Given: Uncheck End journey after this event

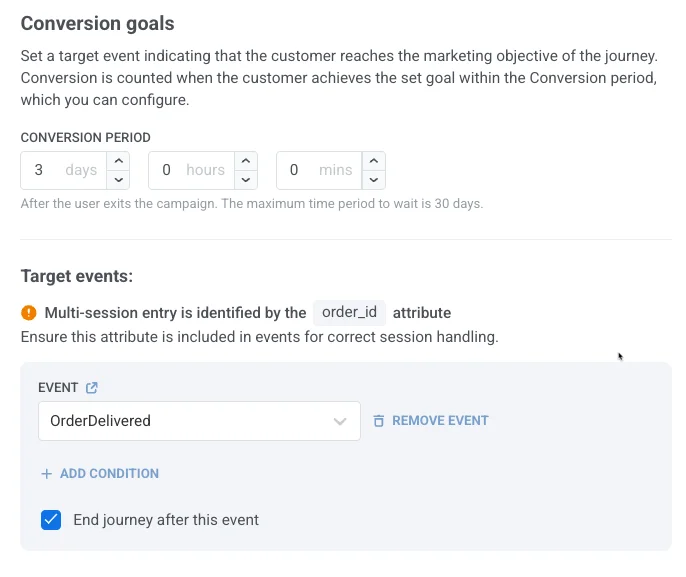Looking at the screenshot, I should (x=51, y=520).
